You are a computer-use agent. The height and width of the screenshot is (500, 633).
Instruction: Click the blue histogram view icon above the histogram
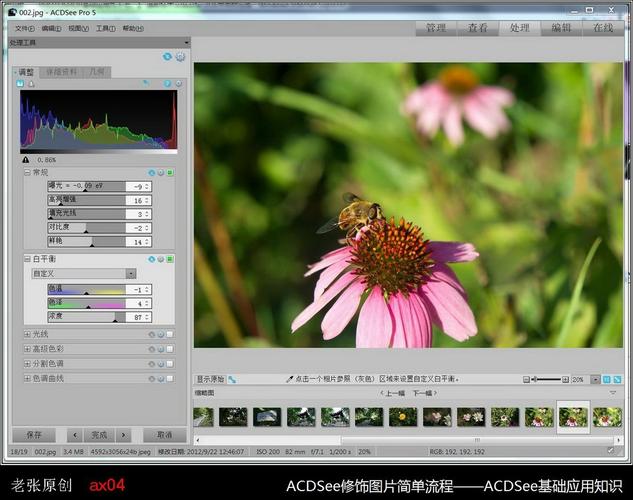coord(20,84)
